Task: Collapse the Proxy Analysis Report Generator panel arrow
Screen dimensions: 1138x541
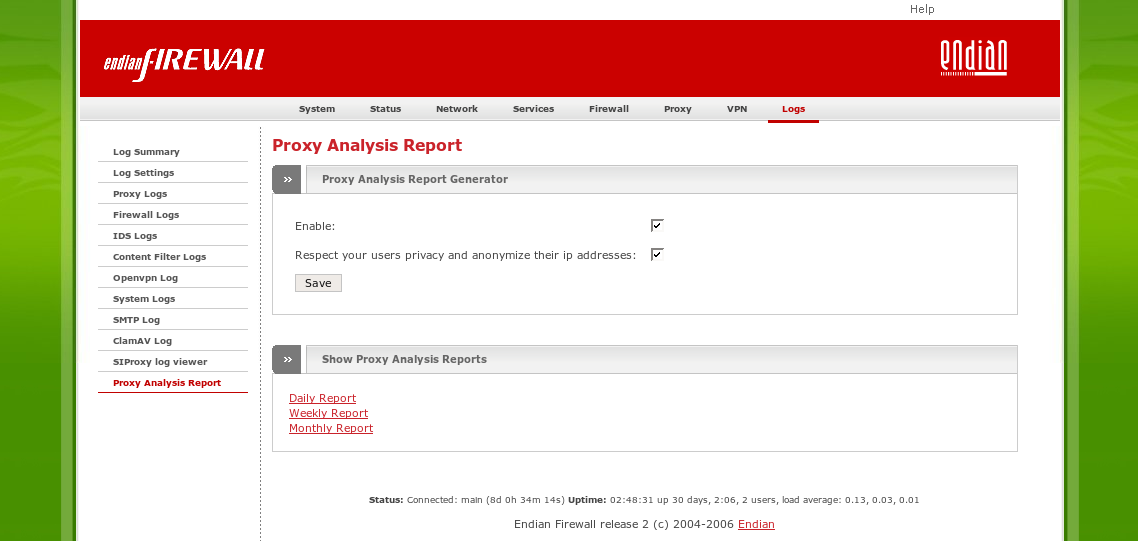Action: tap(287, 179)
